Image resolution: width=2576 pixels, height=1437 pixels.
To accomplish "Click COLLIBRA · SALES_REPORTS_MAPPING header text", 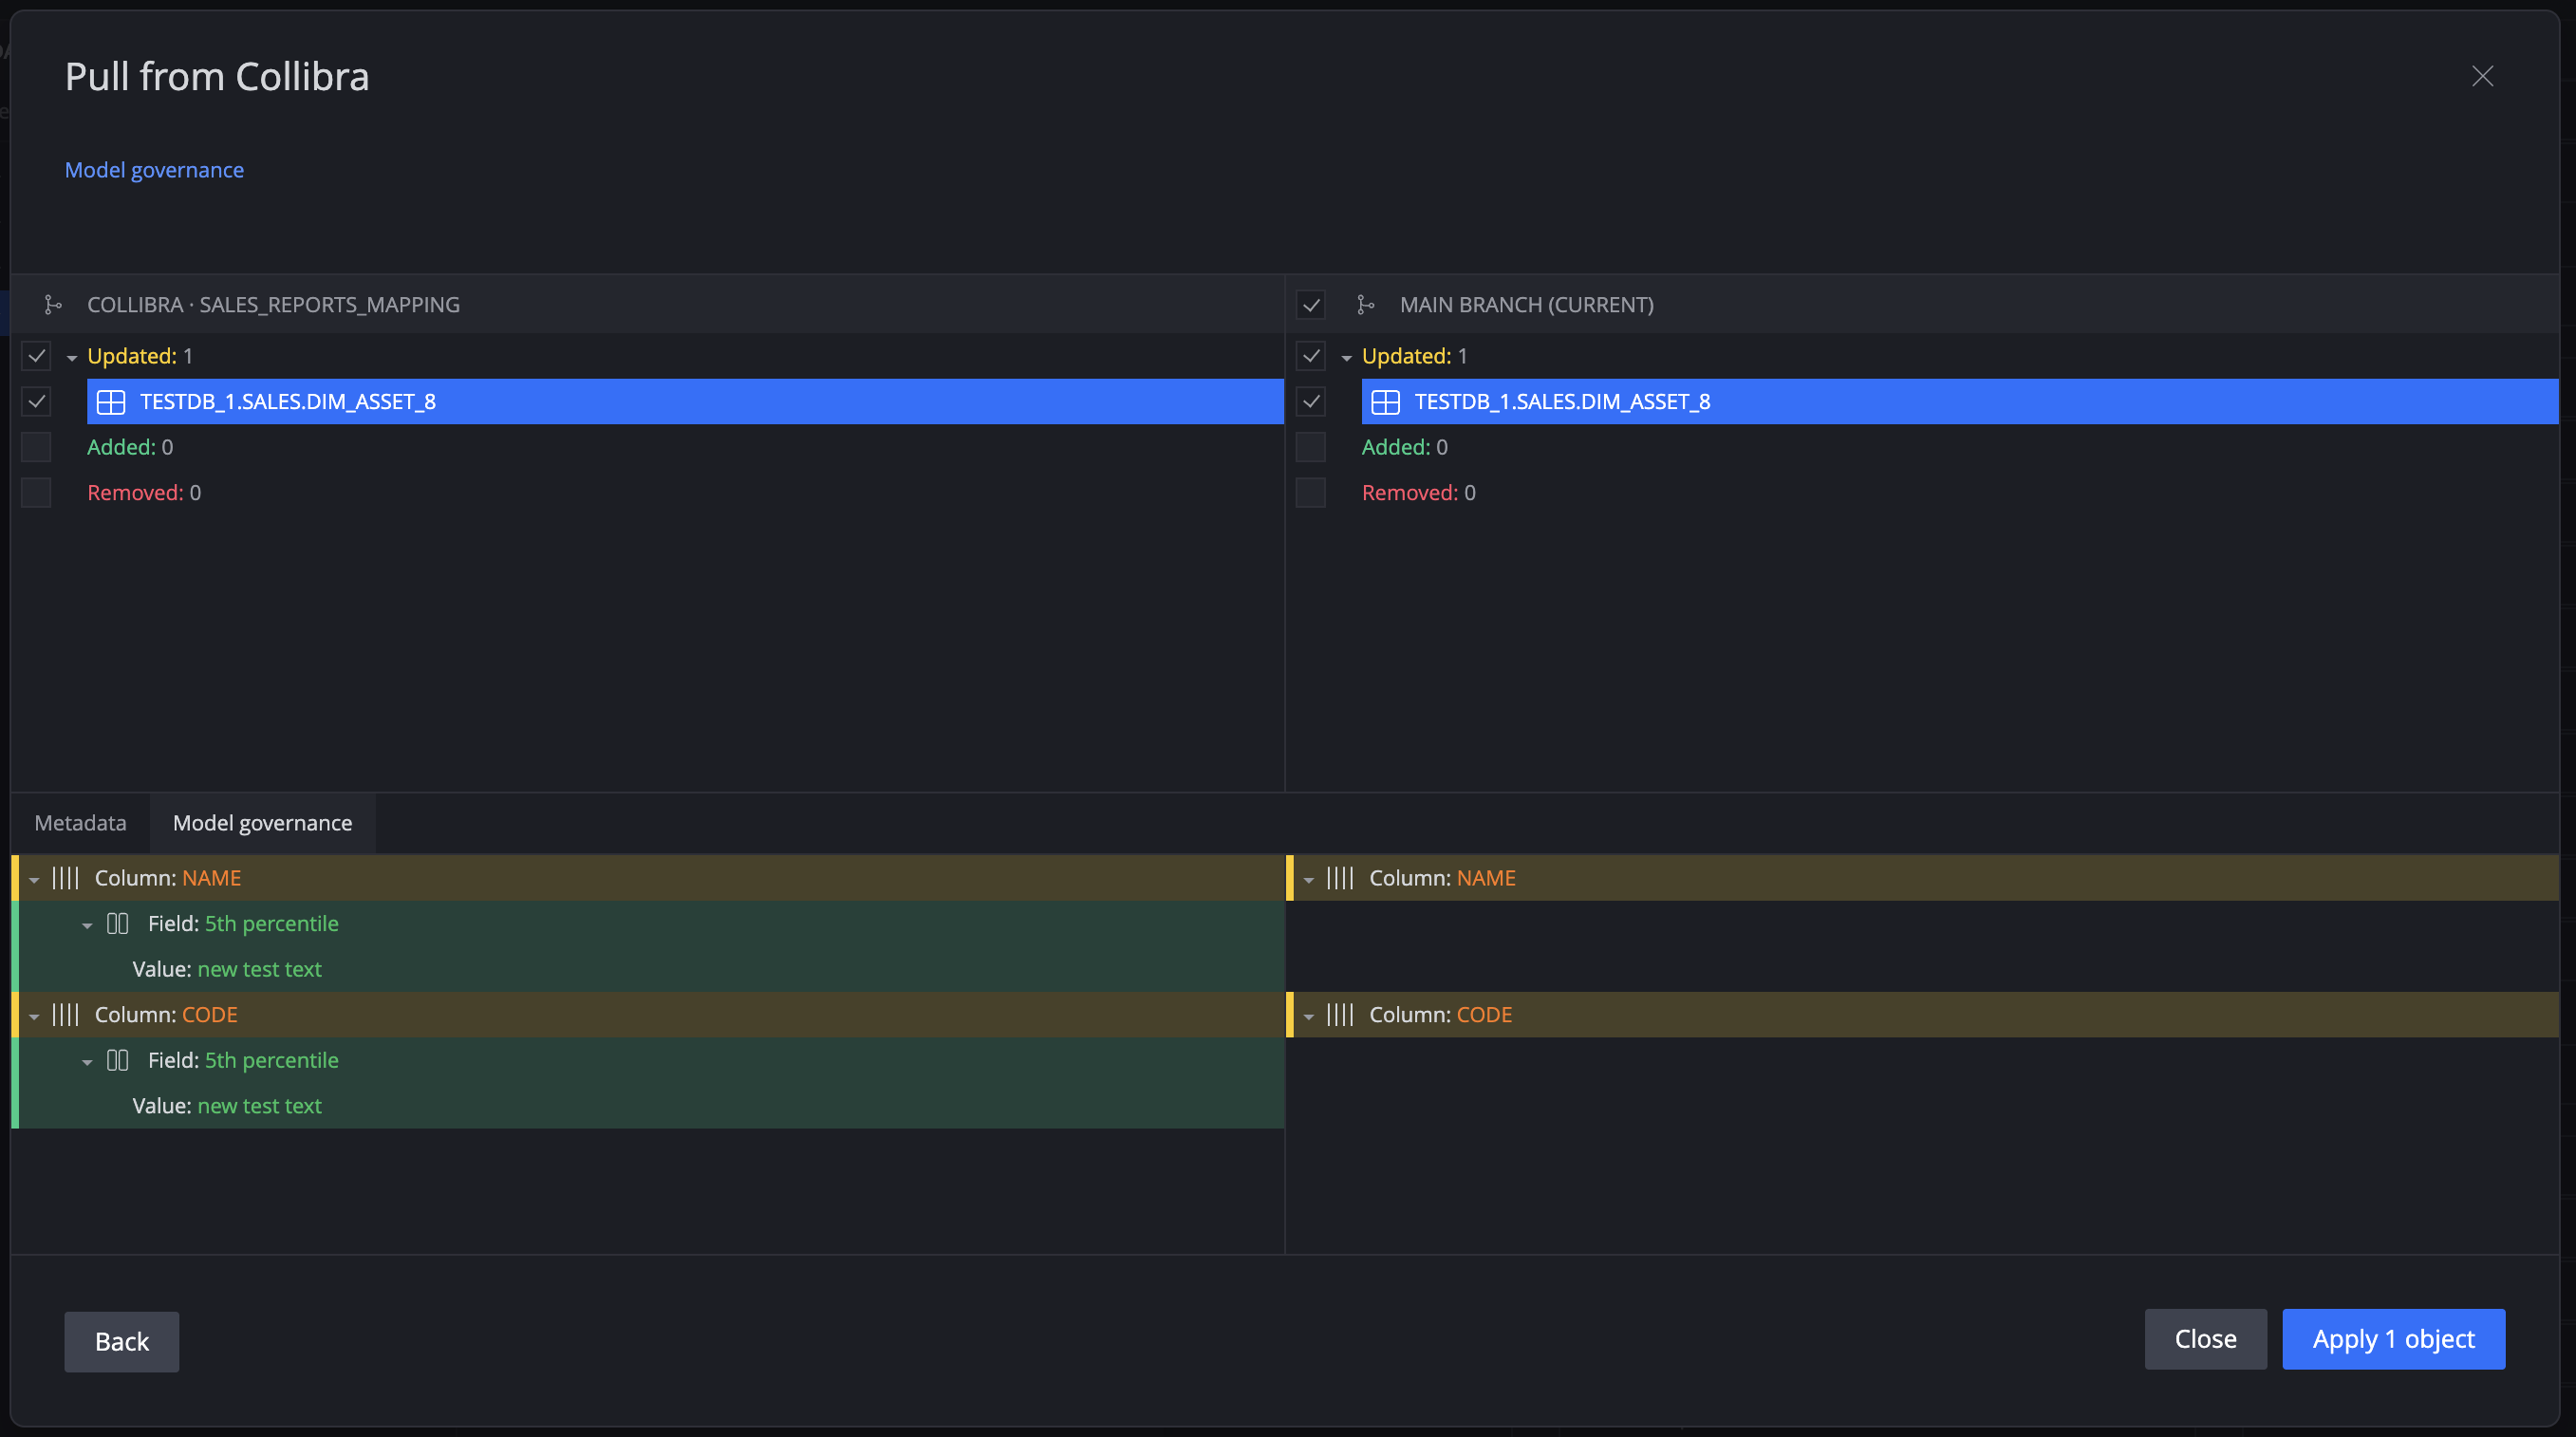I will tap(273, 305).
